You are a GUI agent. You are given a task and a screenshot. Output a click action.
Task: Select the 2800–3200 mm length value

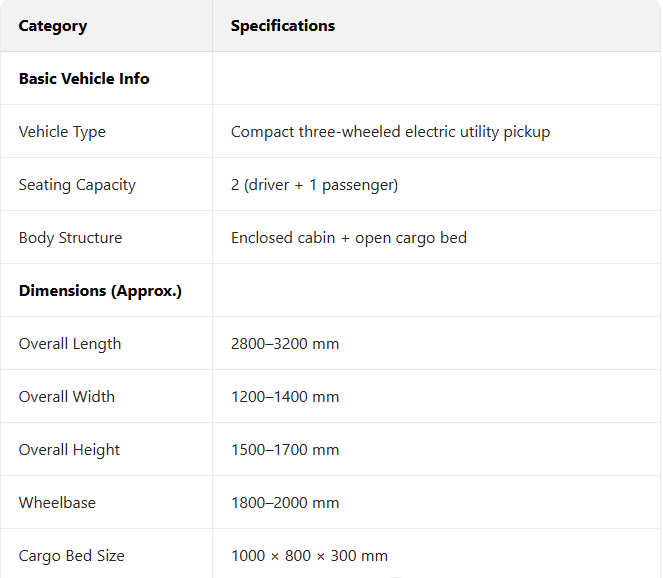(x=285, y=344)
